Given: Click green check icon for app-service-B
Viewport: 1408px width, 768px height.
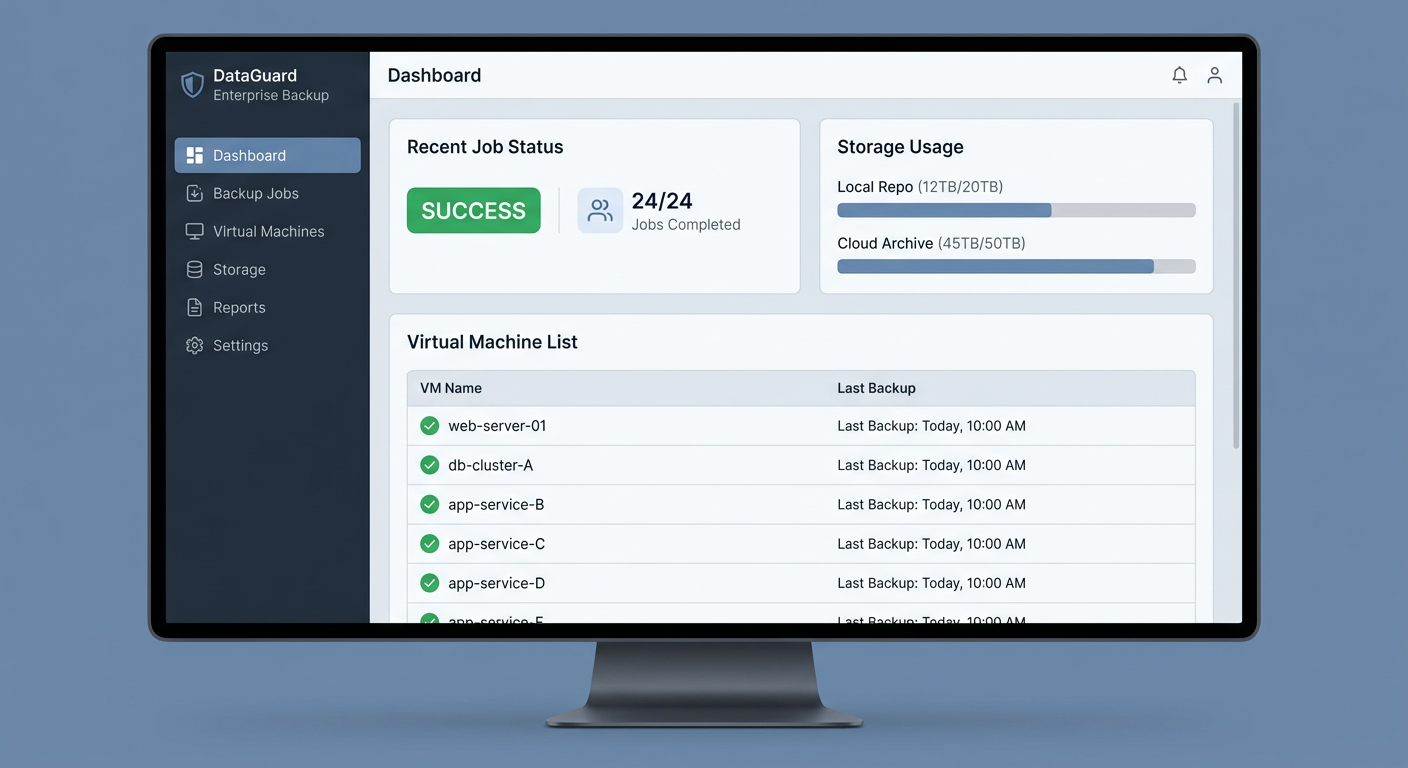Looking at the screenshot, I should click(430, 505).
